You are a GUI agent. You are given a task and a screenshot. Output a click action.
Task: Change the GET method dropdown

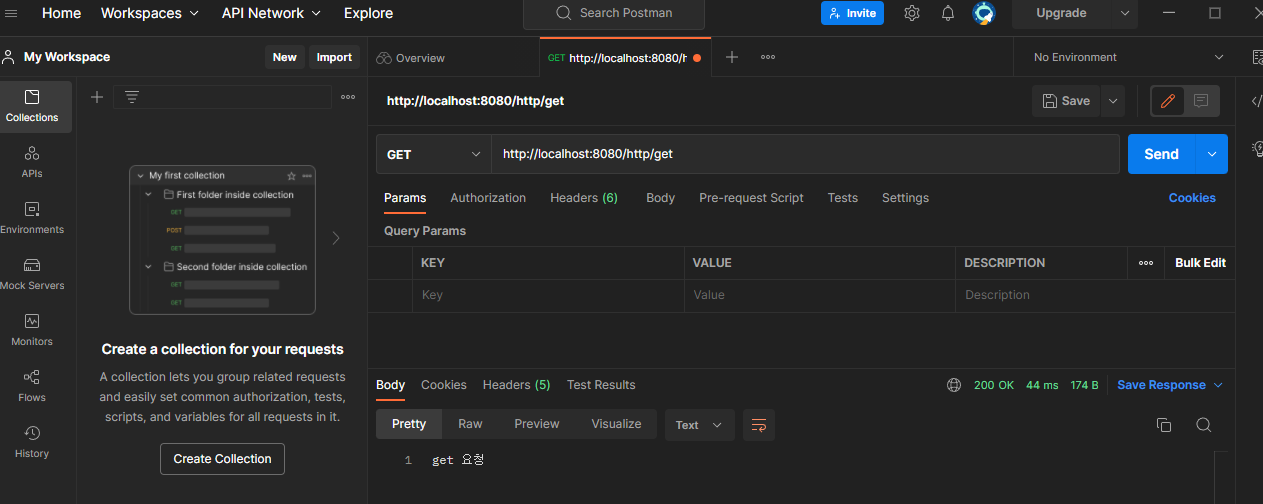[433, 154]
